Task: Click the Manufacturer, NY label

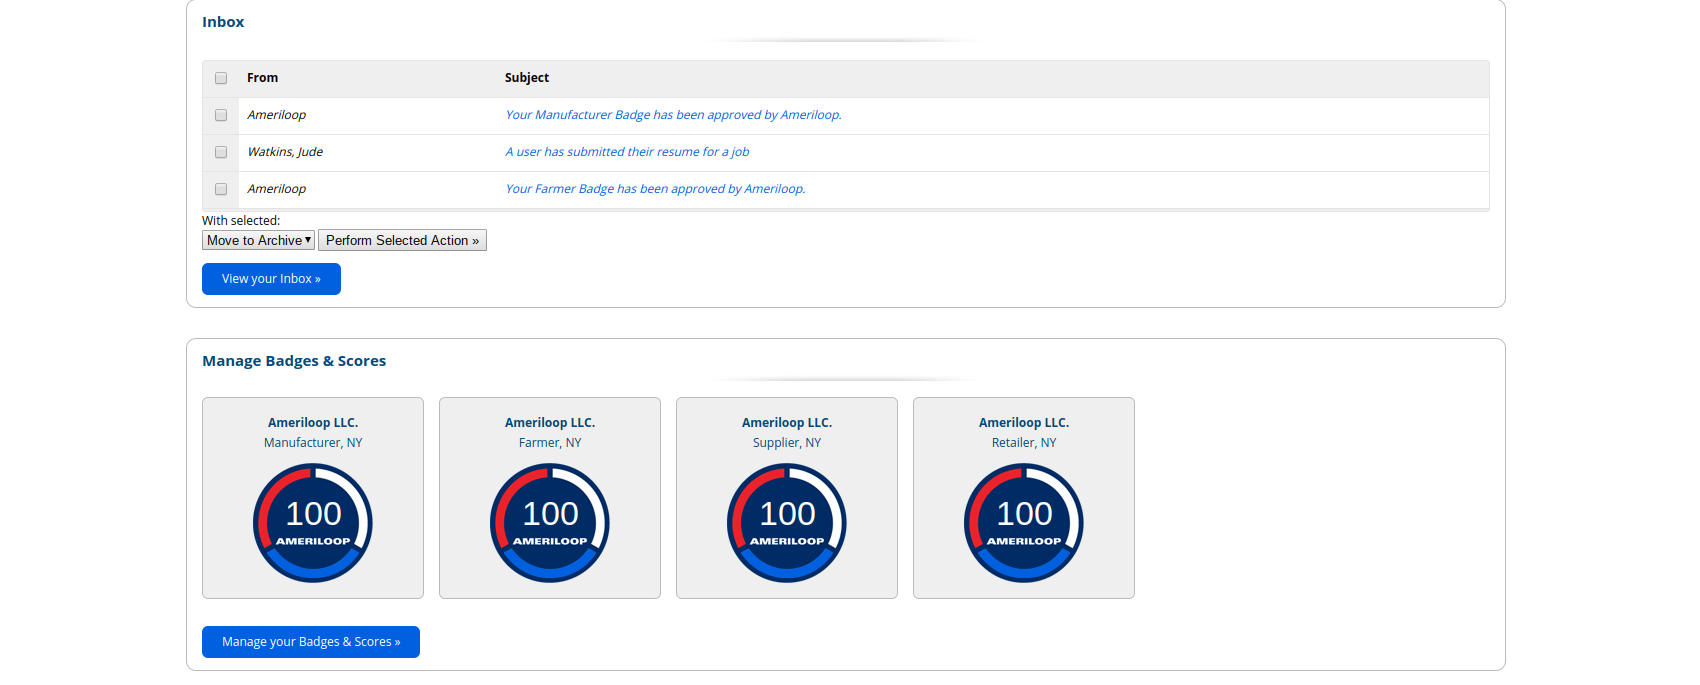Action: pos(313,443)
